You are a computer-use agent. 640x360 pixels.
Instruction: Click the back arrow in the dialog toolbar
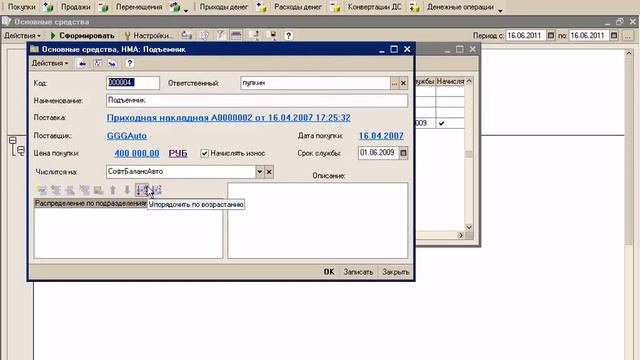pos(82,63)
